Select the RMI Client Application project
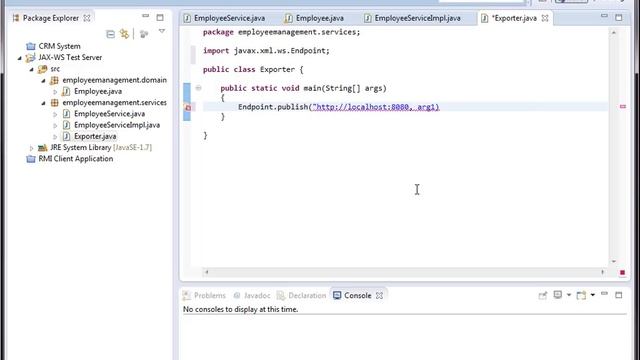 (76, 159)
